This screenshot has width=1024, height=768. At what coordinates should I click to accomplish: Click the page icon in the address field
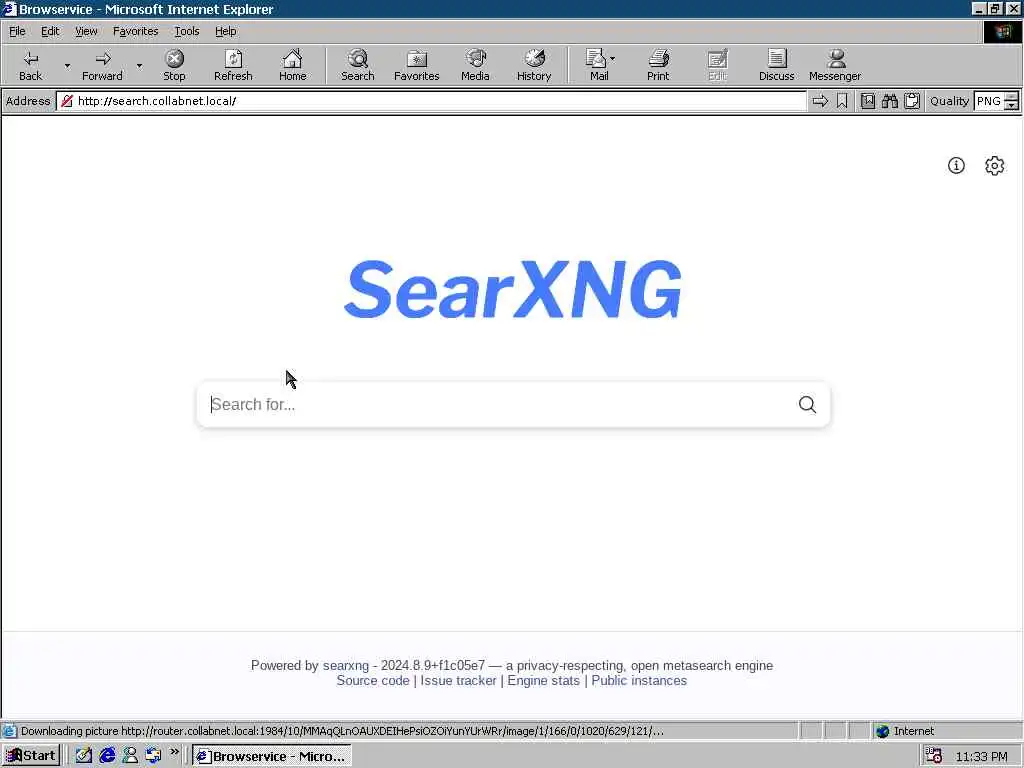coord(67,101)
